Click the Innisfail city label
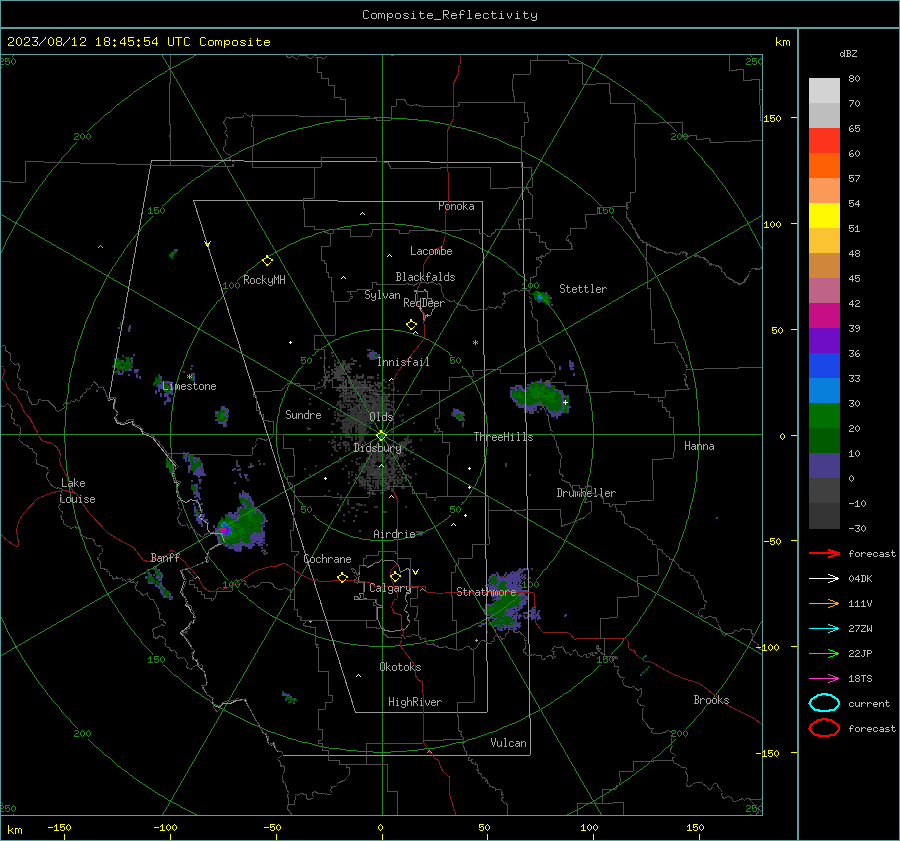900x841 pixels. pos(403,362)
